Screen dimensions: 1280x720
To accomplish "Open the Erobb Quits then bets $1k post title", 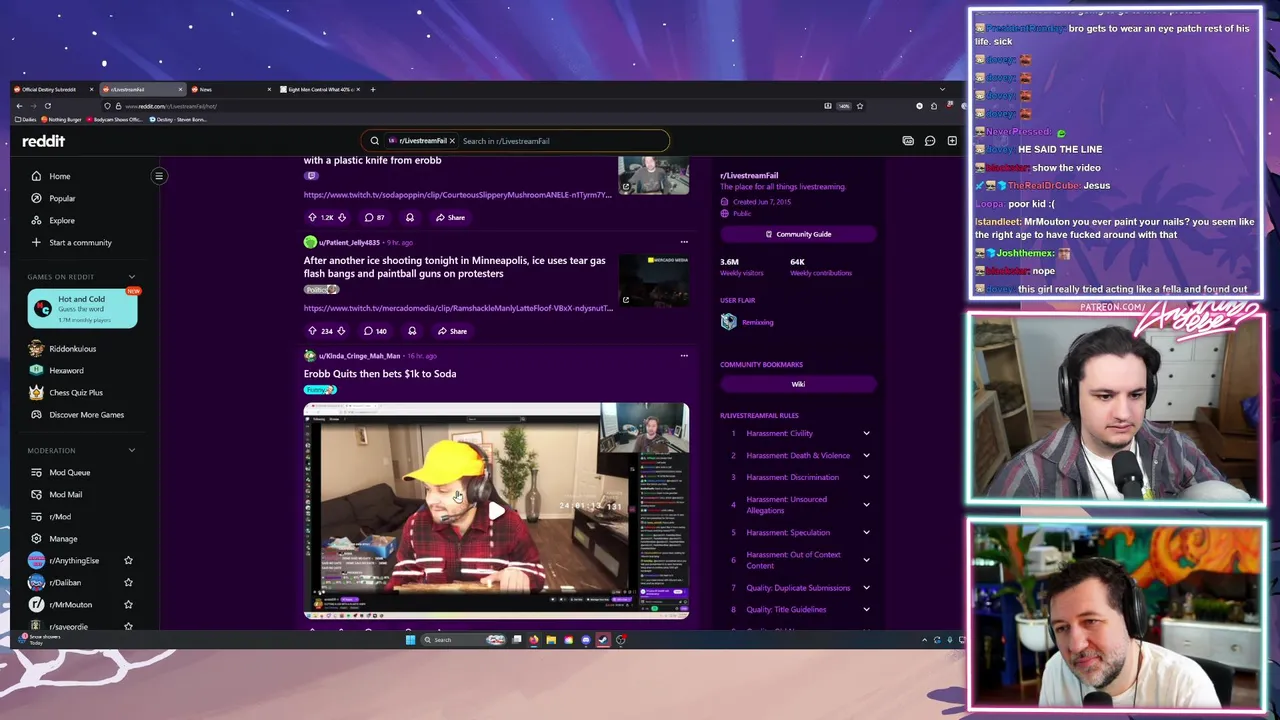I will [x=380, y=374].
